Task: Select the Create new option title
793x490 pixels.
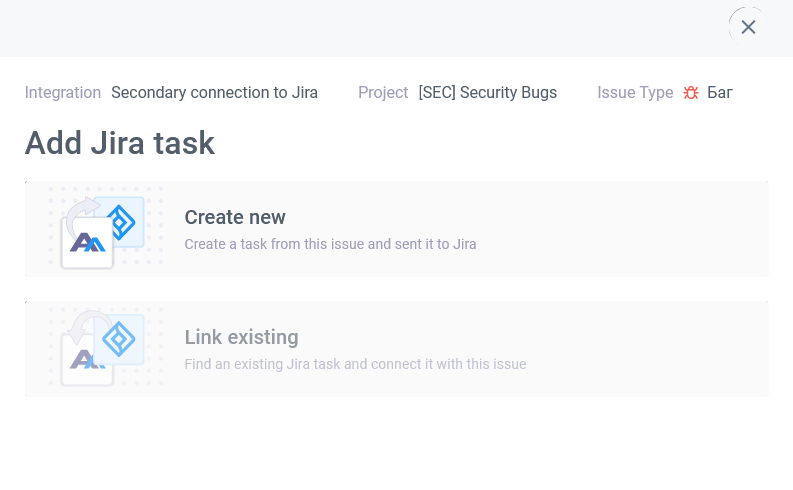Action: [x=235, y=217]
